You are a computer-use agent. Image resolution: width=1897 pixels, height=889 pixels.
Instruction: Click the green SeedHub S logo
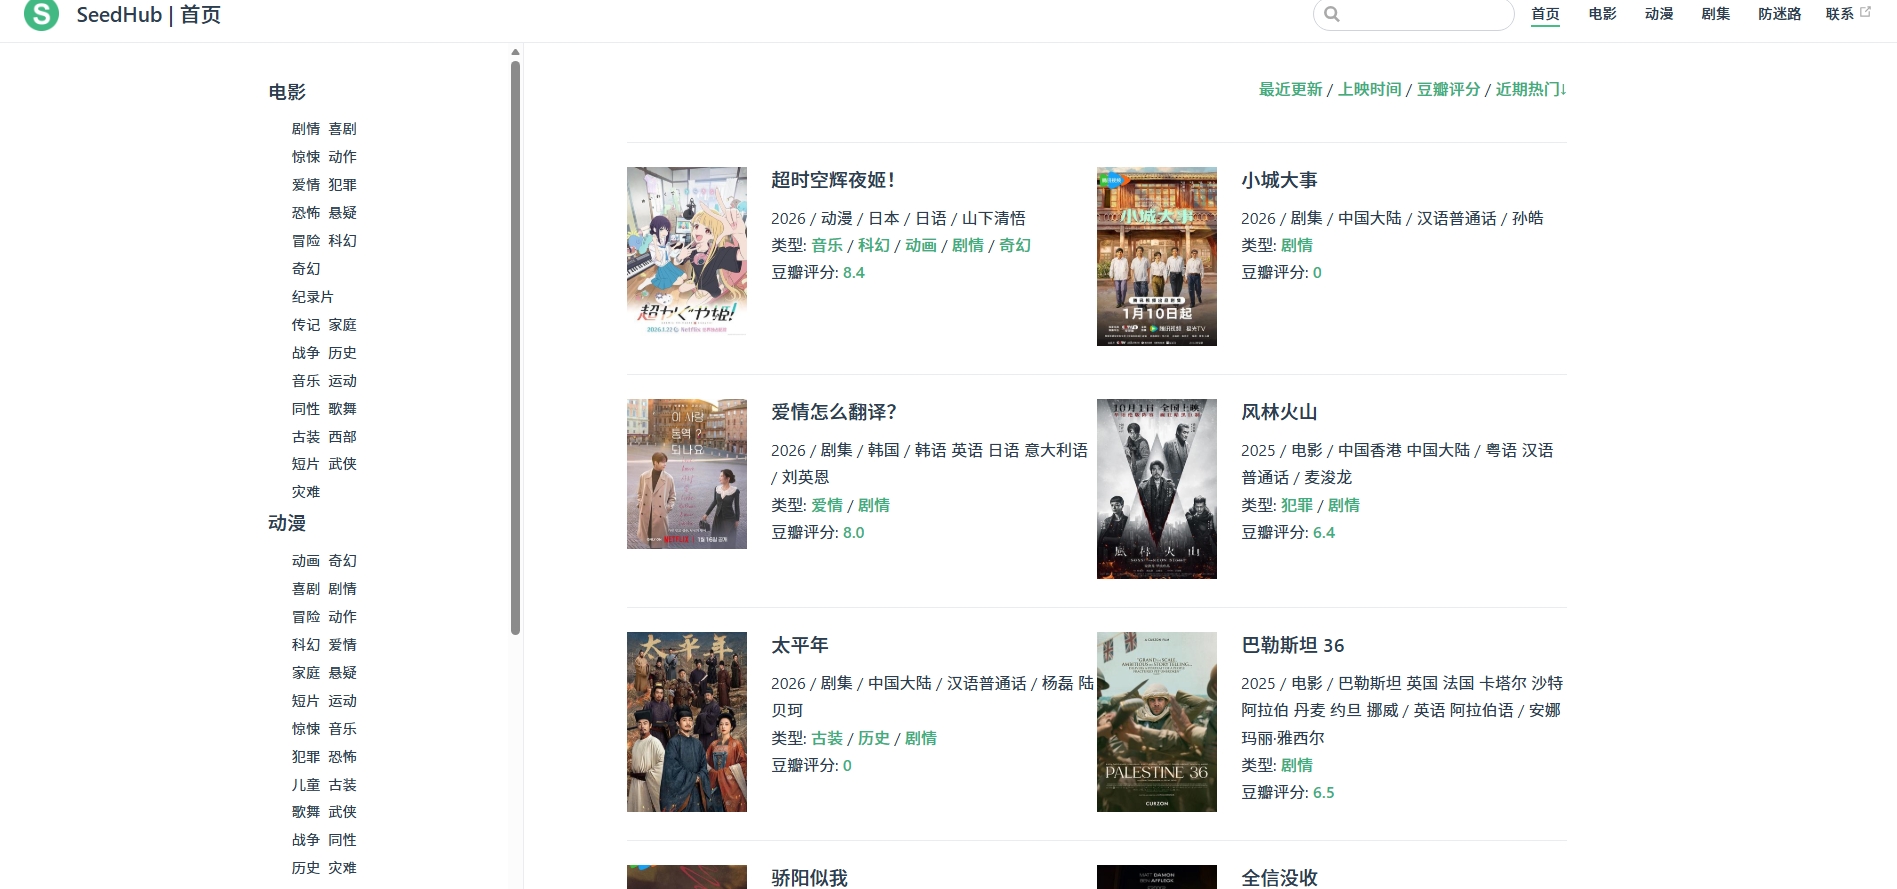tap(41, 14)
